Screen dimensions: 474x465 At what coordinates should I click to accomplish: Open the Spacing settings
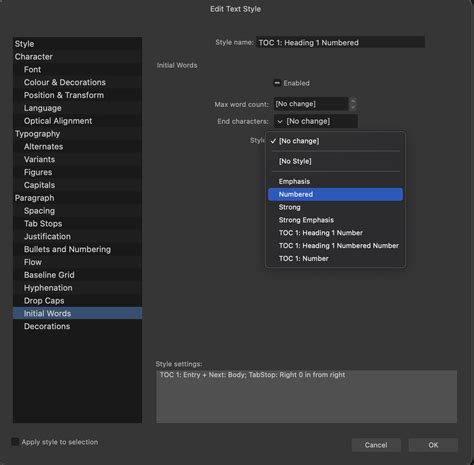[x=77, y=211]
